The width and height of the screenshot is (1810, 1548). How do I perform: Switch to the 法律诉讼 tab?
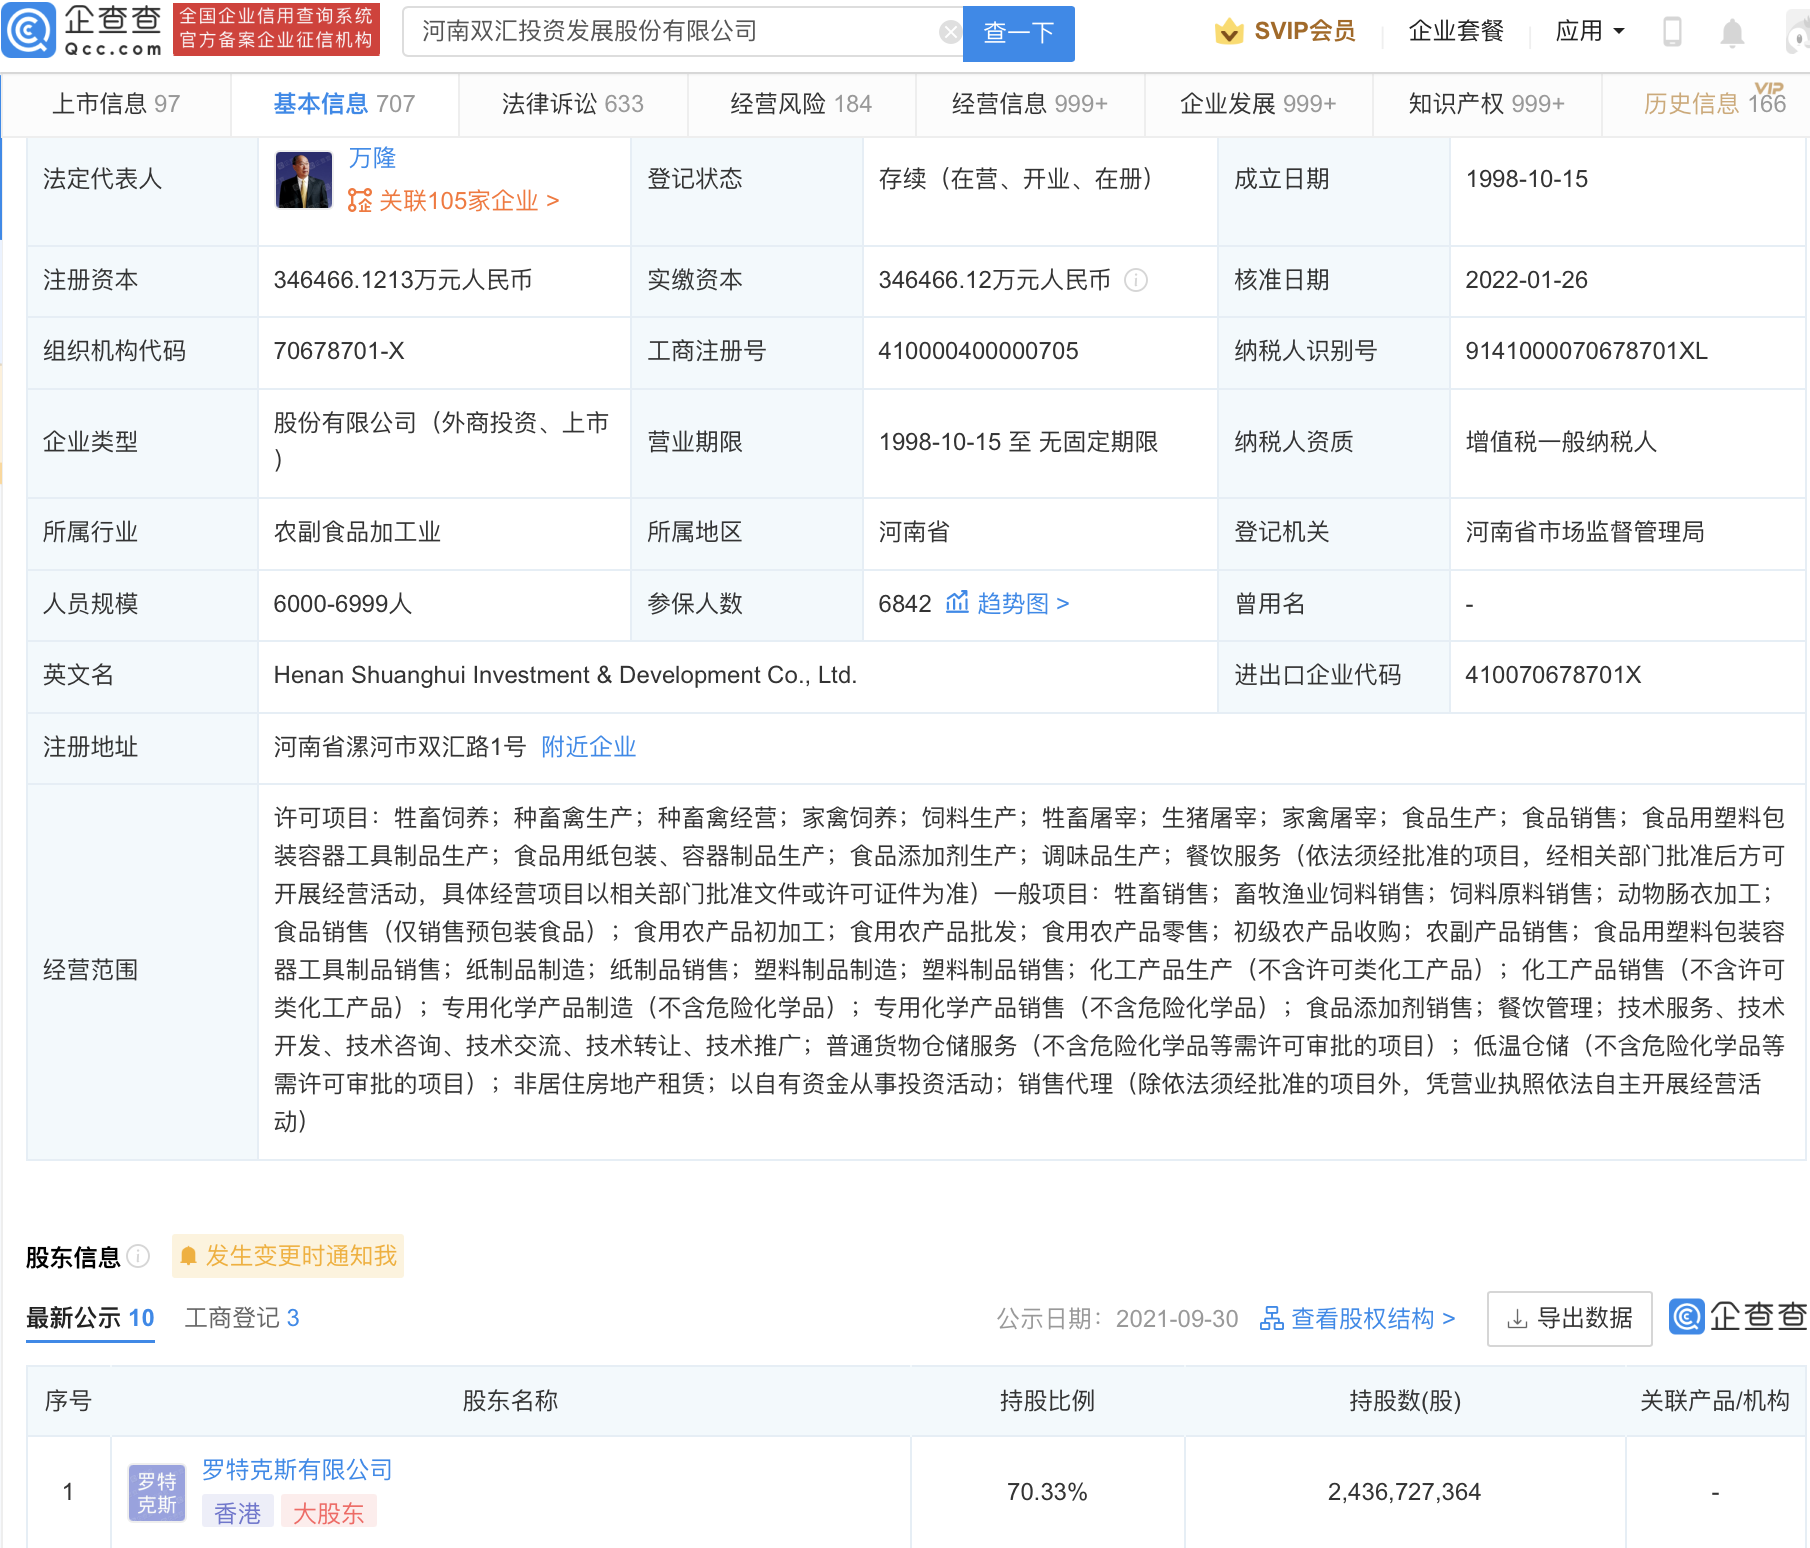pos(572,104)
